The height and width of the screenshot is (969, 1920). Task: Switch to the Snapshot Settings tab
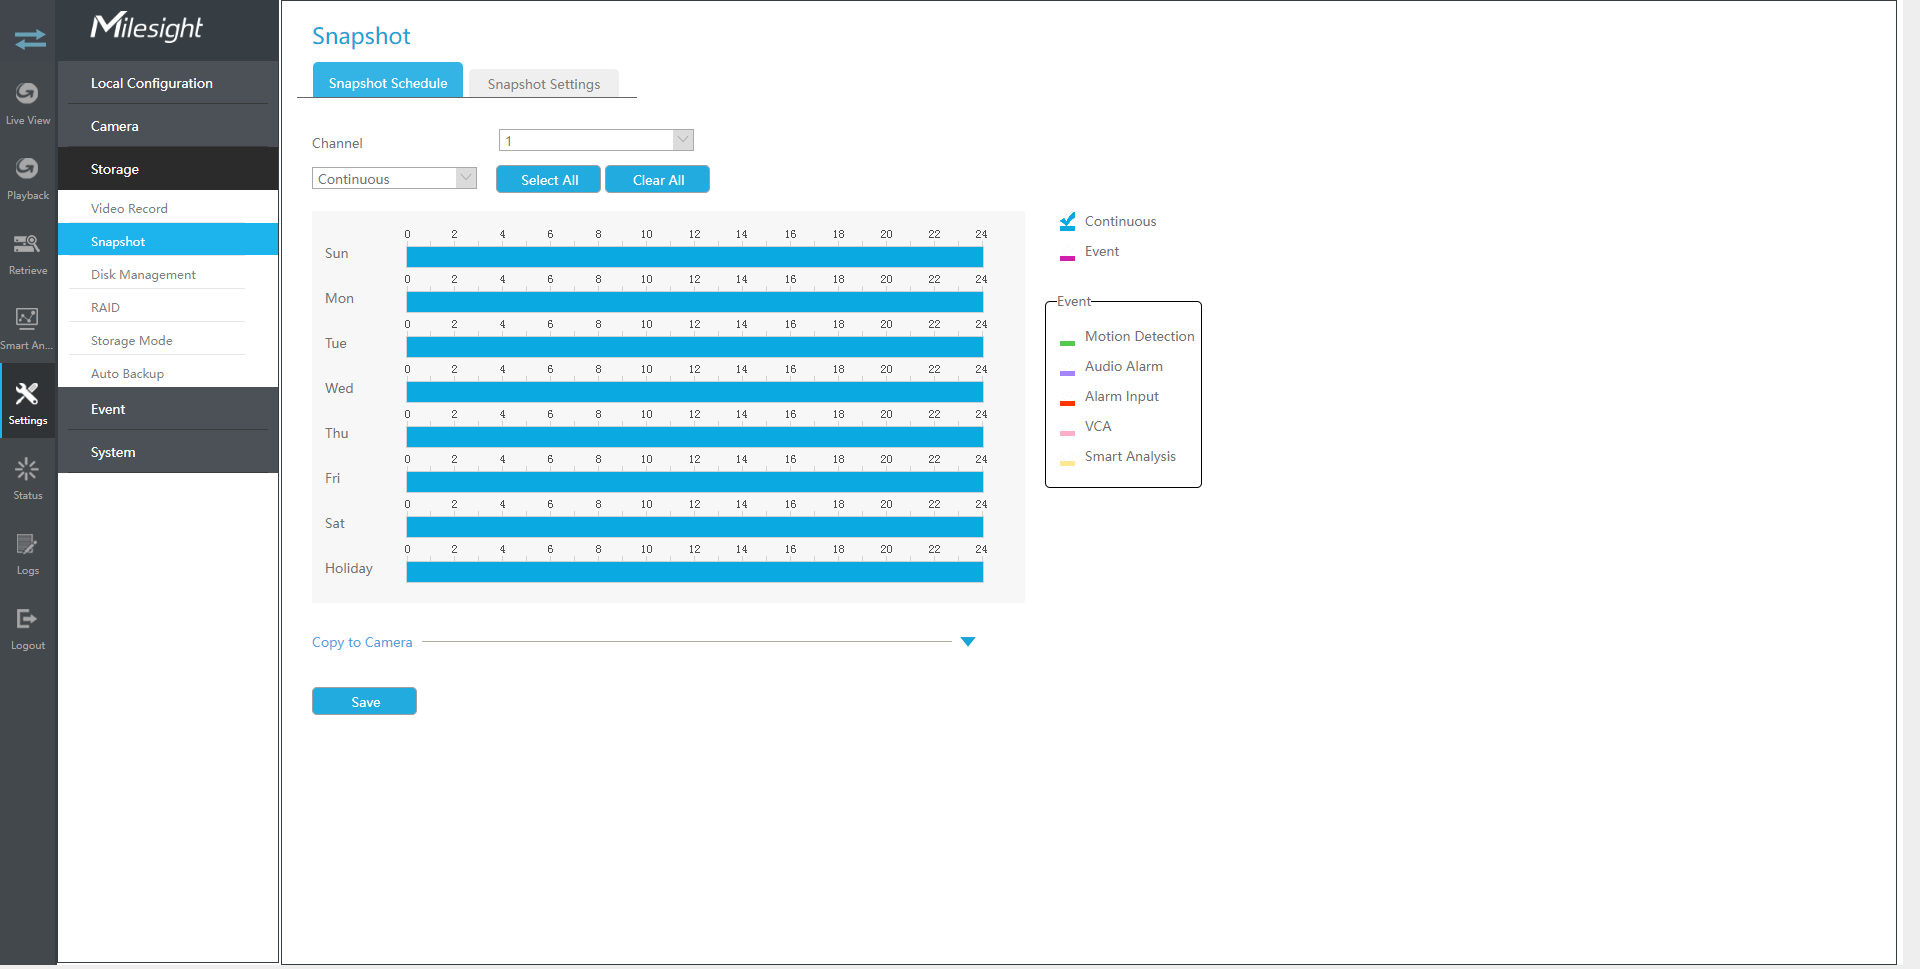(x=543, y=84)
